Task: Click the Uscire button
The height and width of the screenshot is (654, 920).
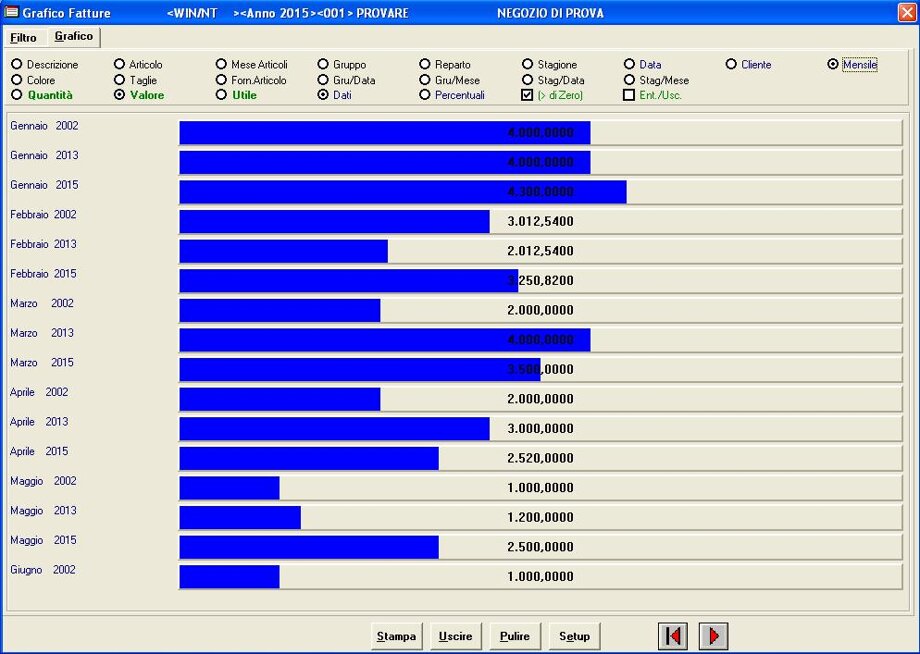Action: pos(455,636)
